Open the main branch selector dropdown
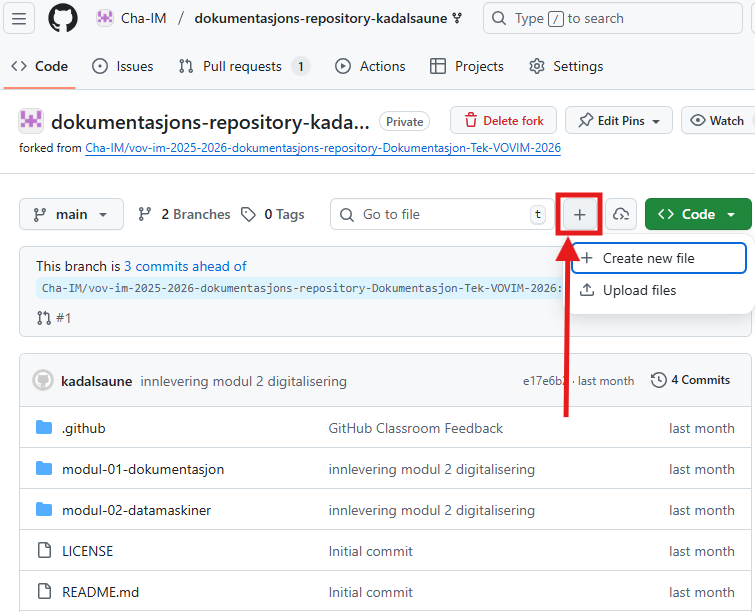This screenshot has height=612, width=755. point(71,214)
